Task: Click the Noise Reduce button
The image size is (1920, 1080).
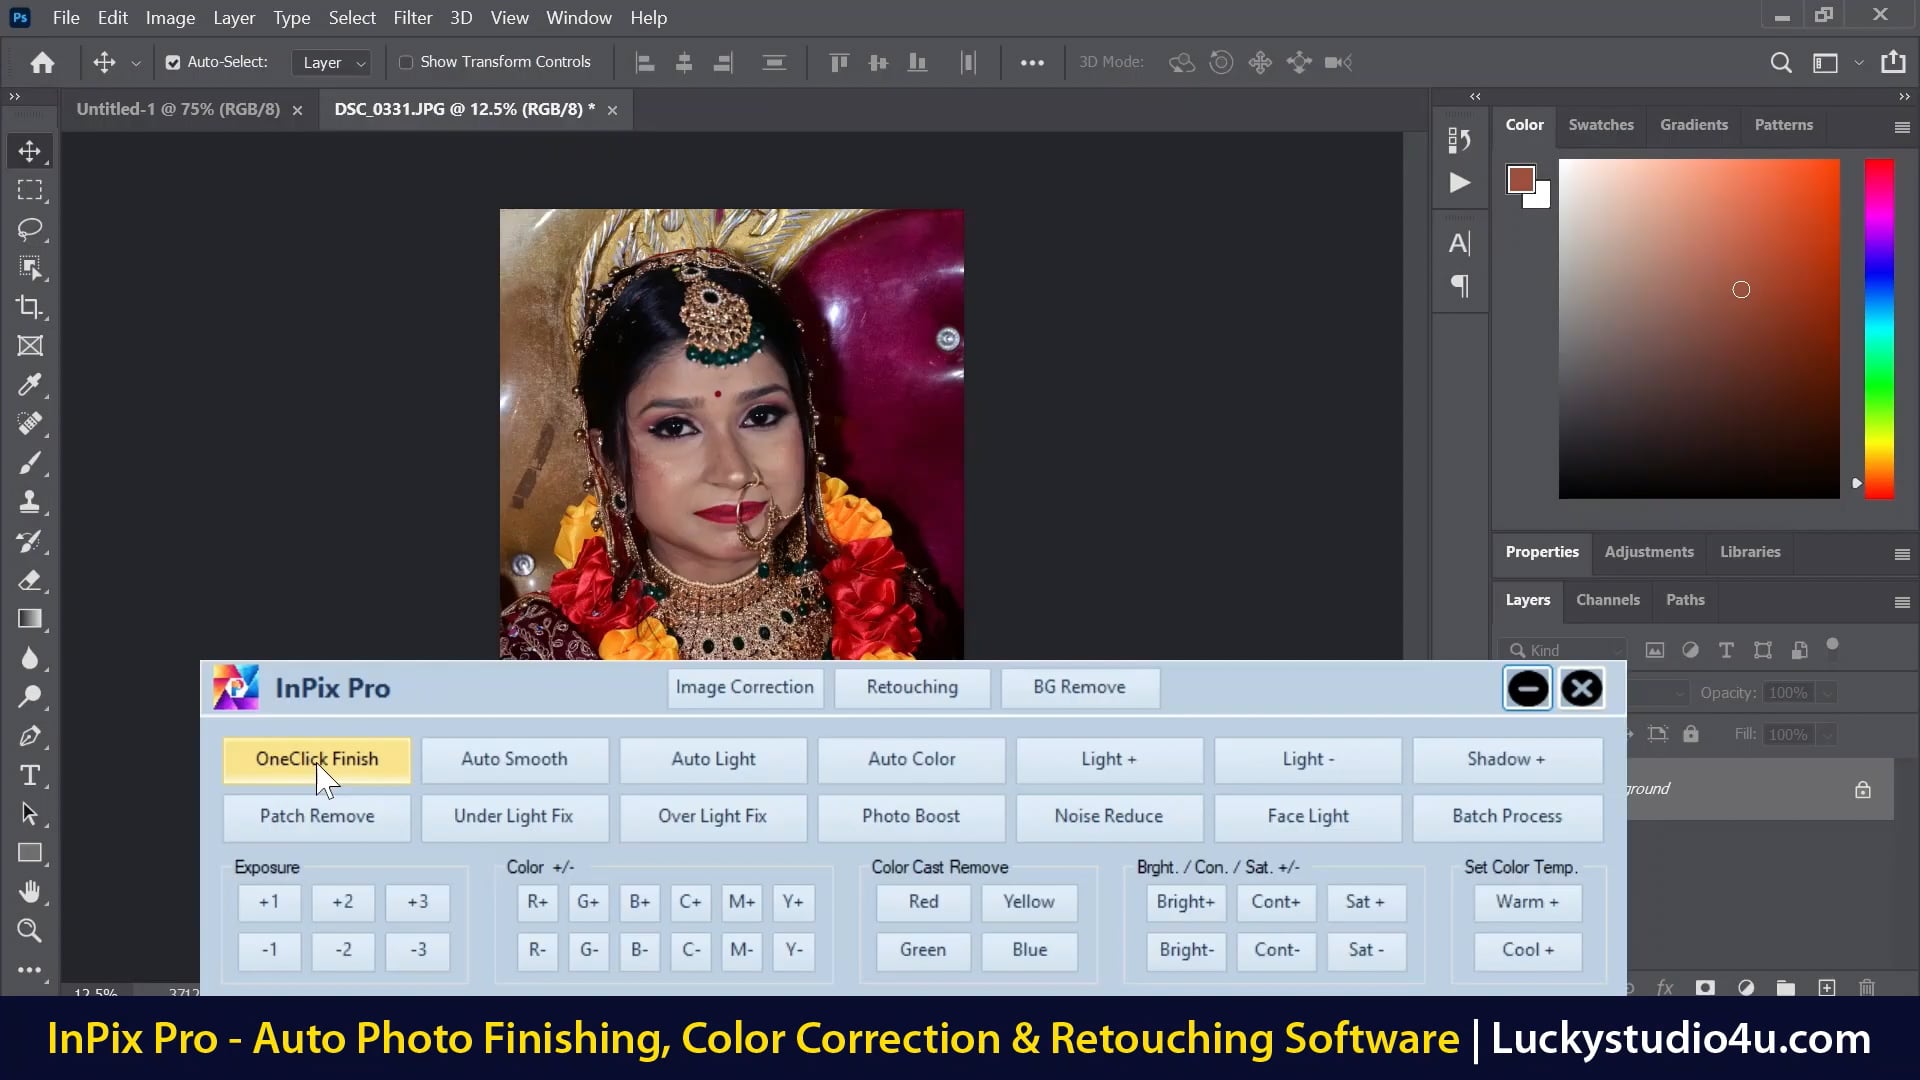Action: point(1108,816)
